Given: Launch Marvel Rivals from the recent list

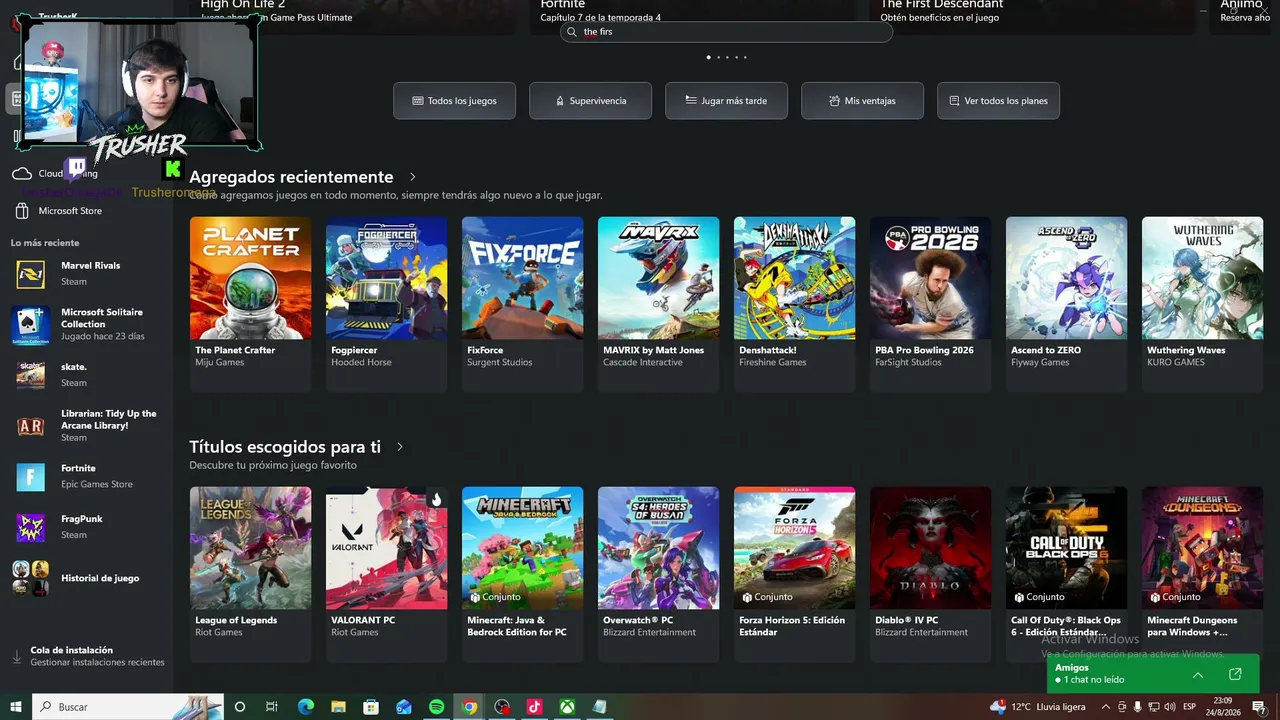Looking at the screenshot, I should tap(86, 273).
